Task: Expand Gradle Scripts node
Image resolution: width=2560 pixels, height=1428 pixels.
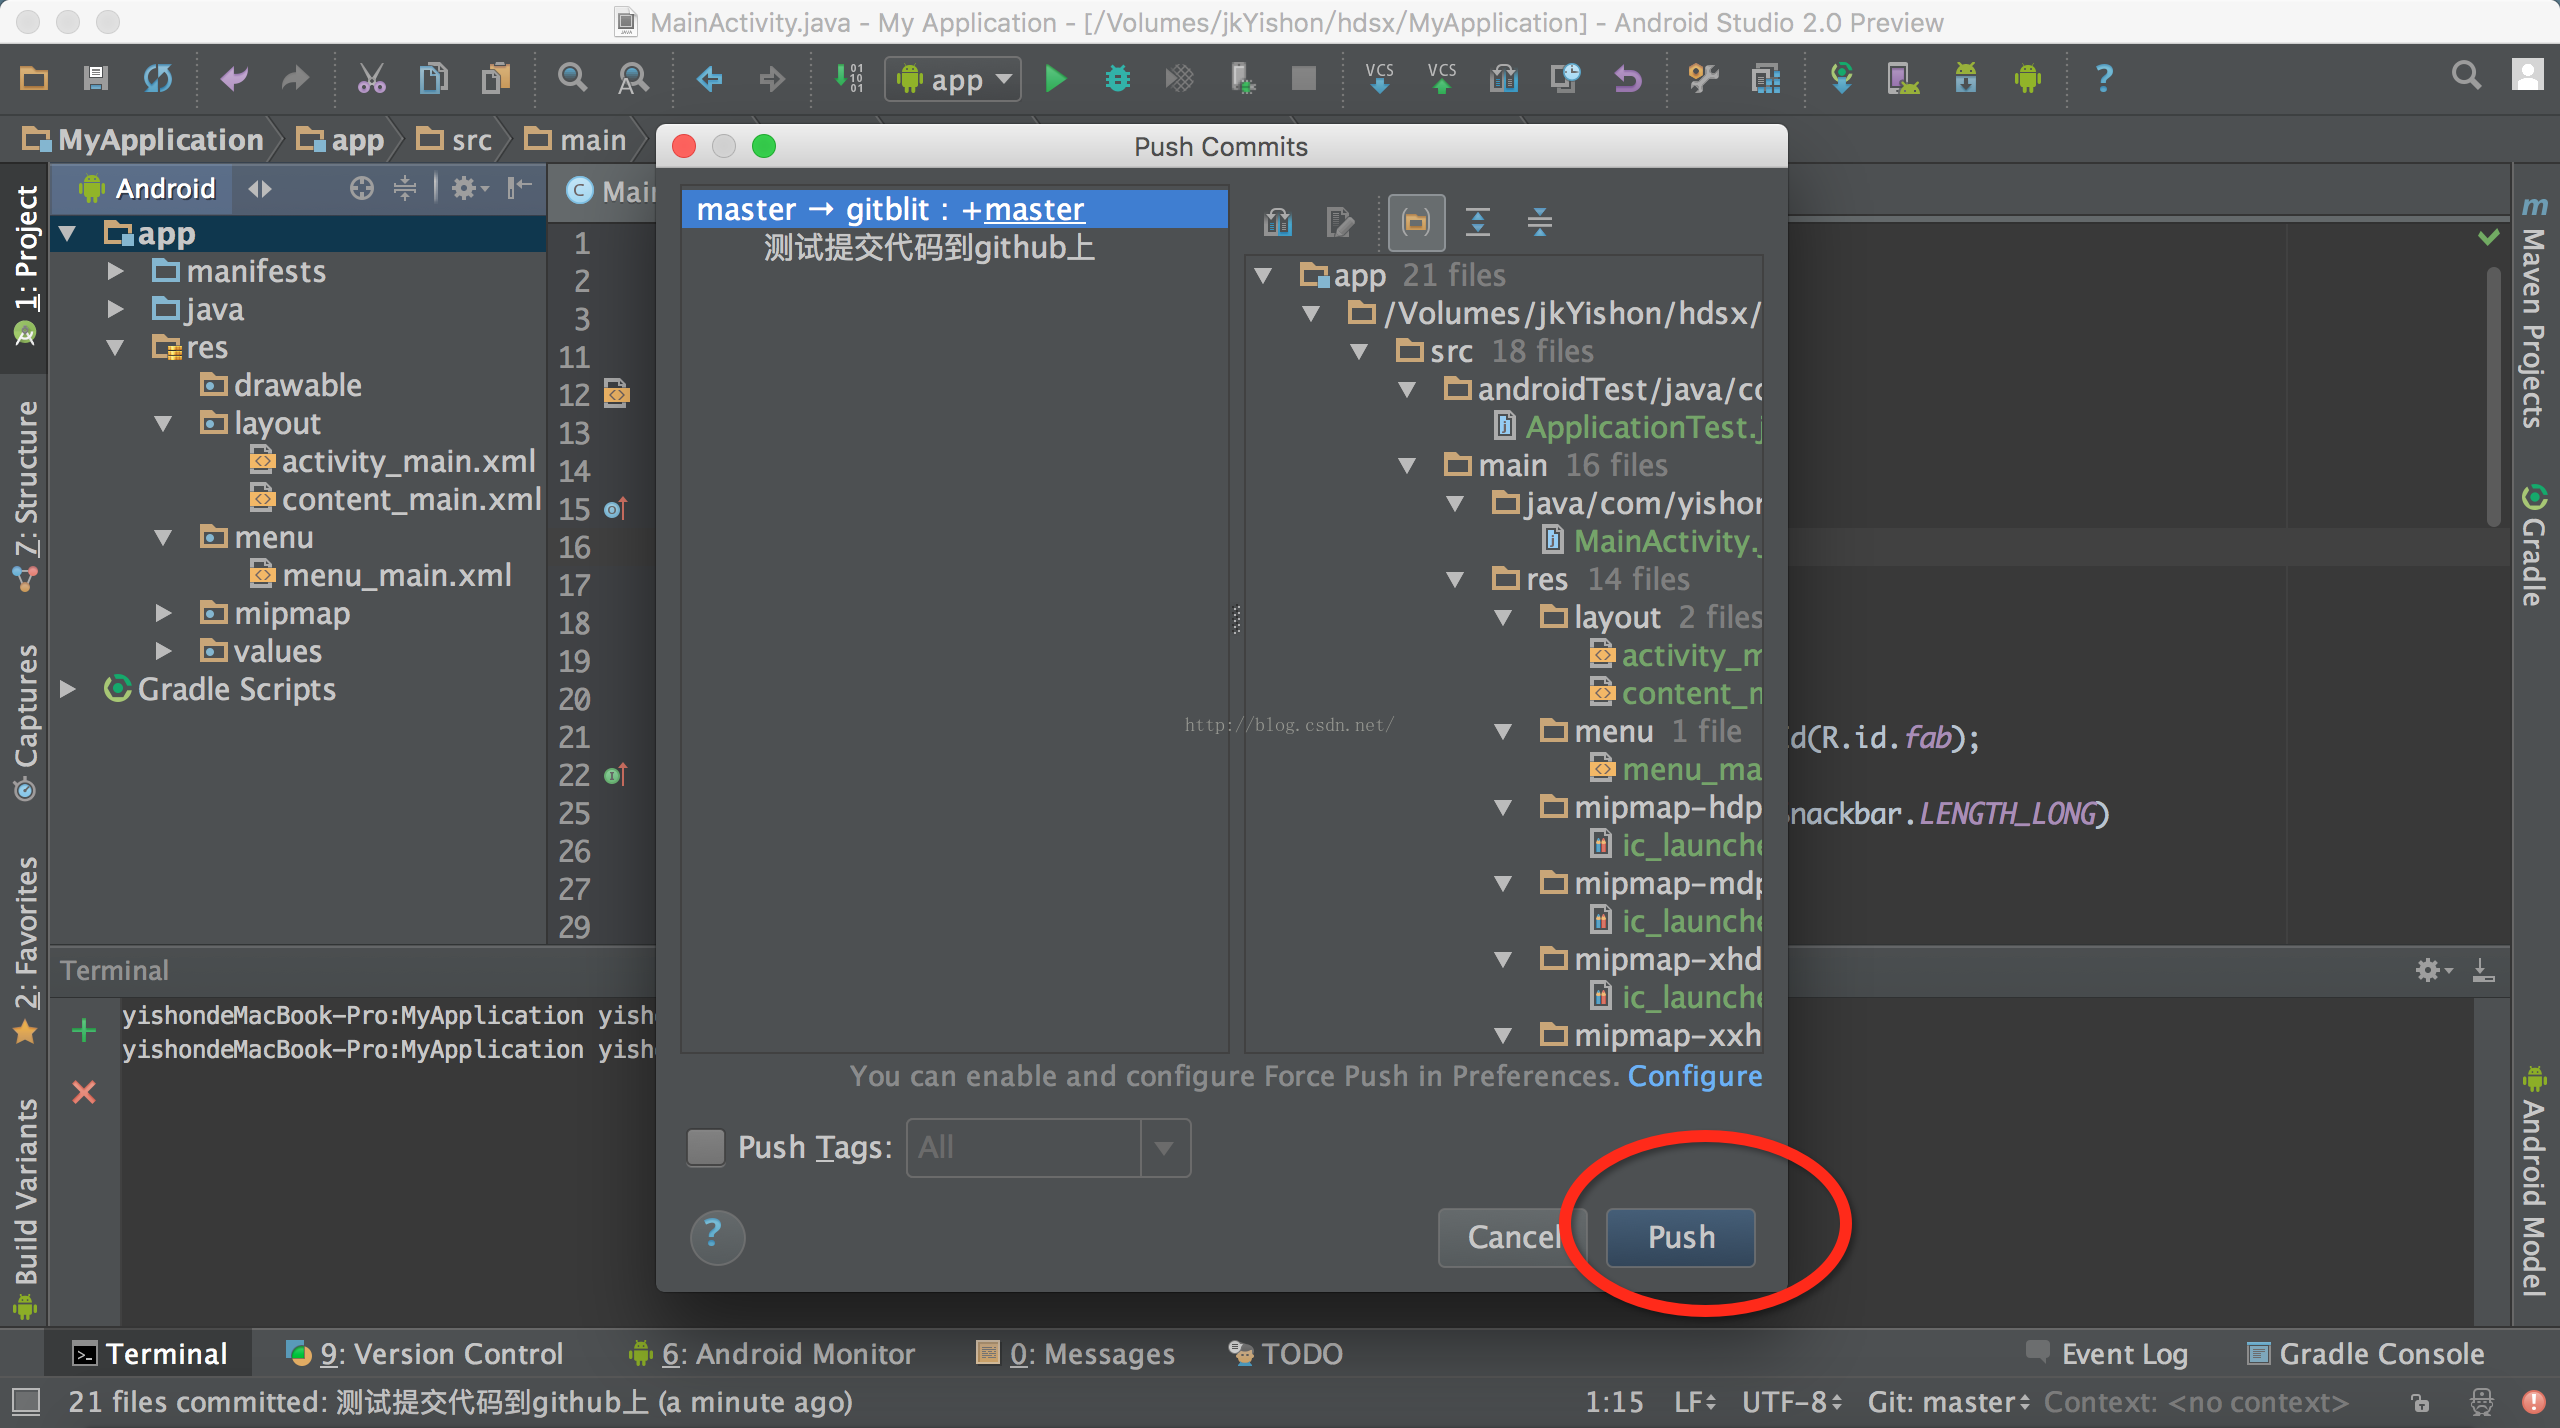Action: coord(68,689)
